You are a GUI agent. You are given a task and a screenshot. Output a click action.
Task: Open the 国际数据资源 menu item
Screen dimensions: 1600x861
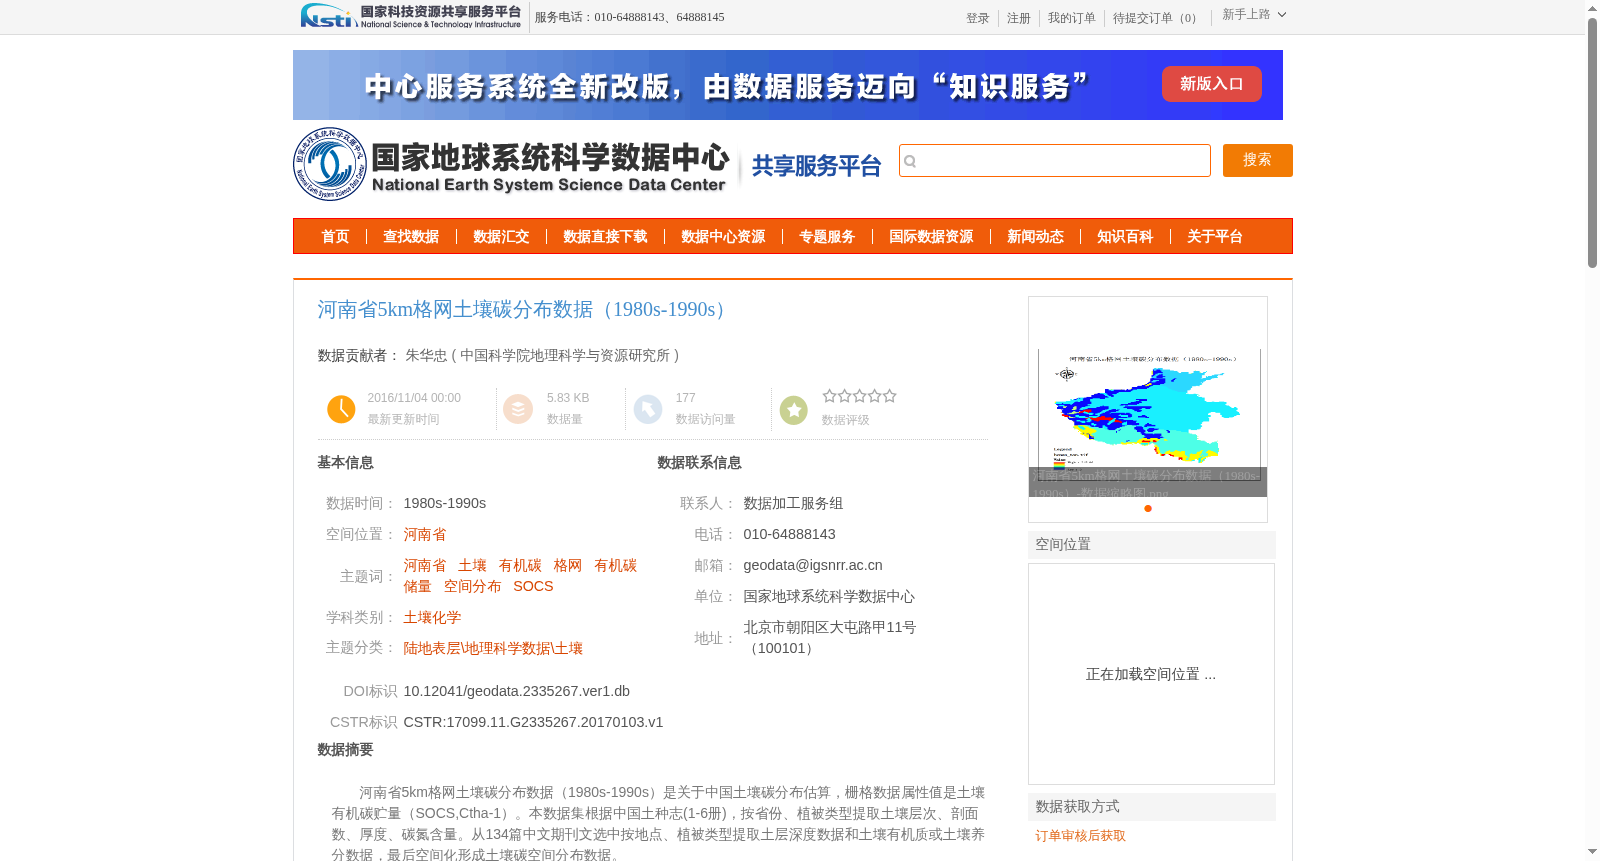931,237
